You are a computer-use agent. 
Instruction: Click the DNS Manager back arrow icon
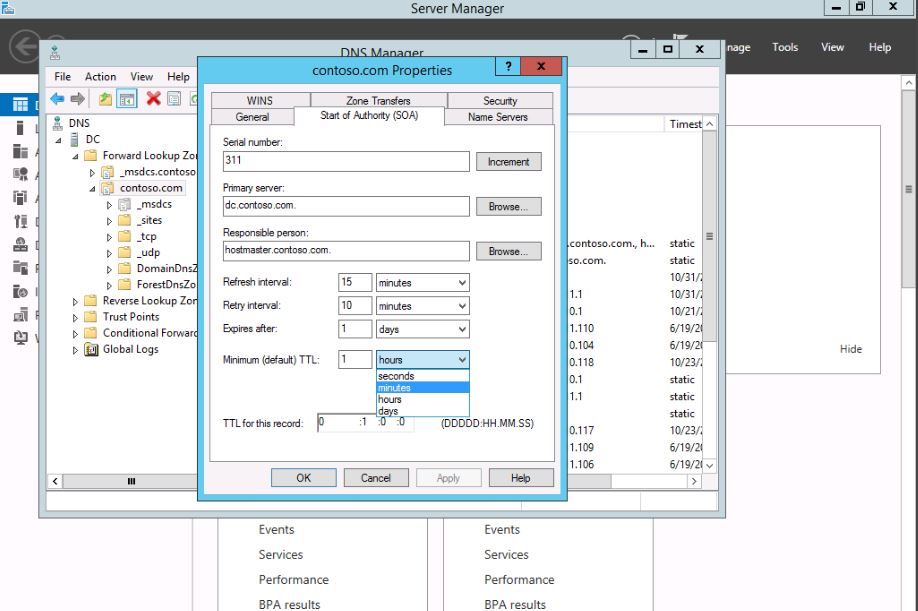[57, 98]
